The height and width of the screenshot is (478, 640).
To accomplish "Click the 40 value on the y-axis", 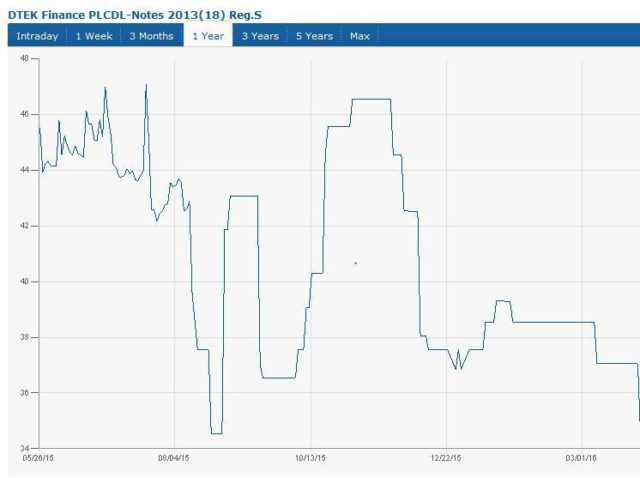I will (26, 282).
